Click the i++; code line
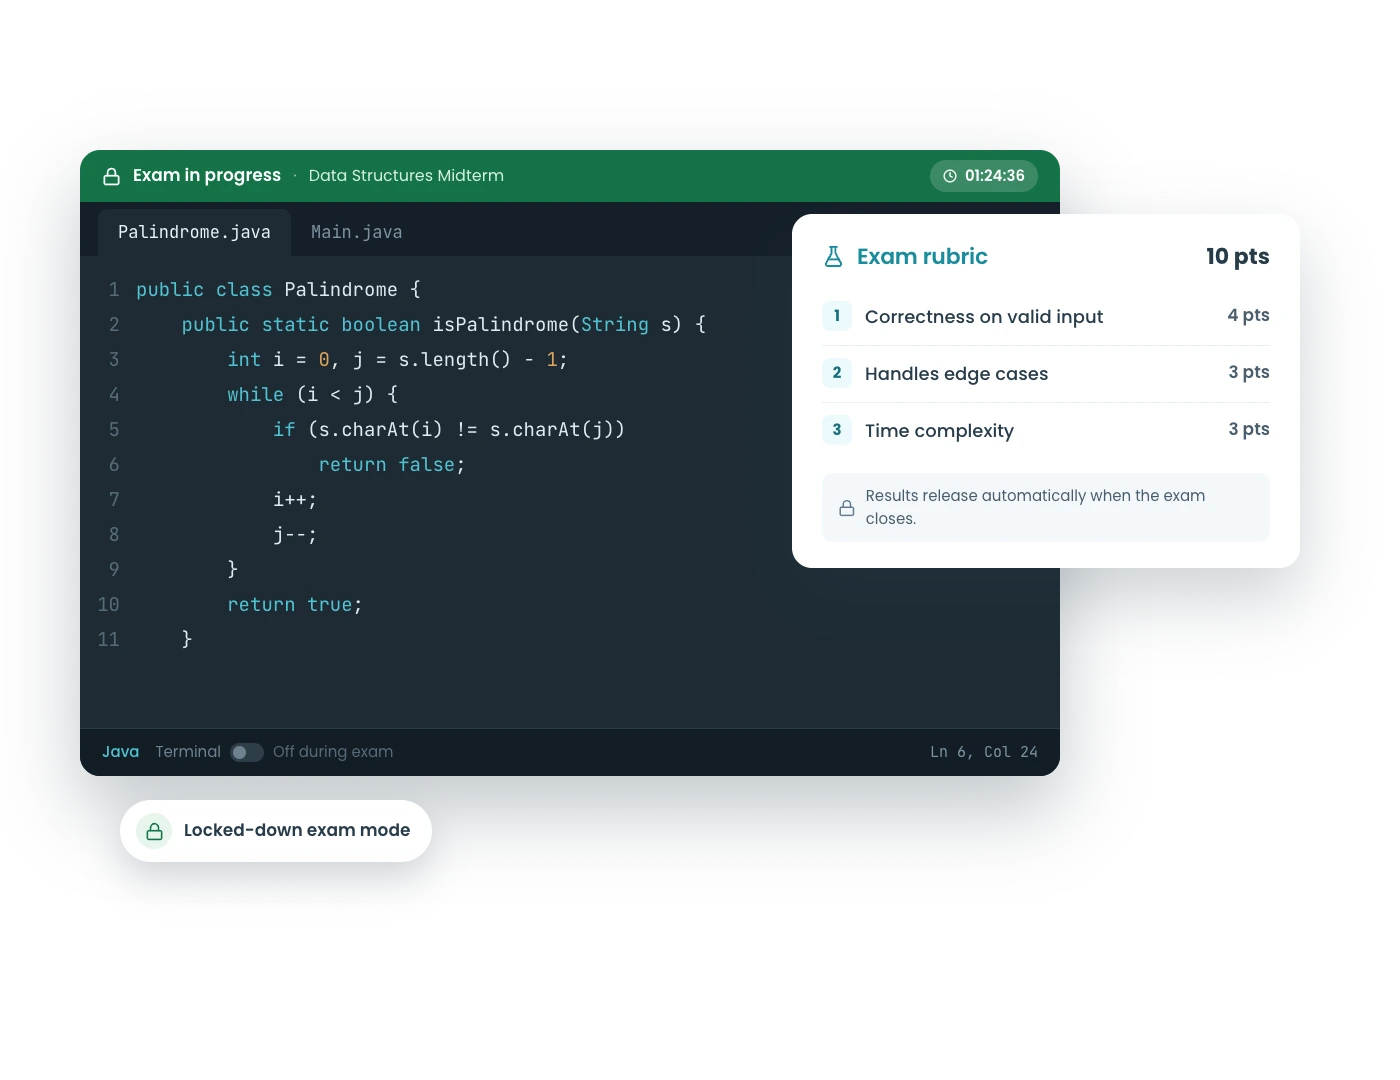The width and height of the screenshot is (1400, 1080). click(295, 500)
